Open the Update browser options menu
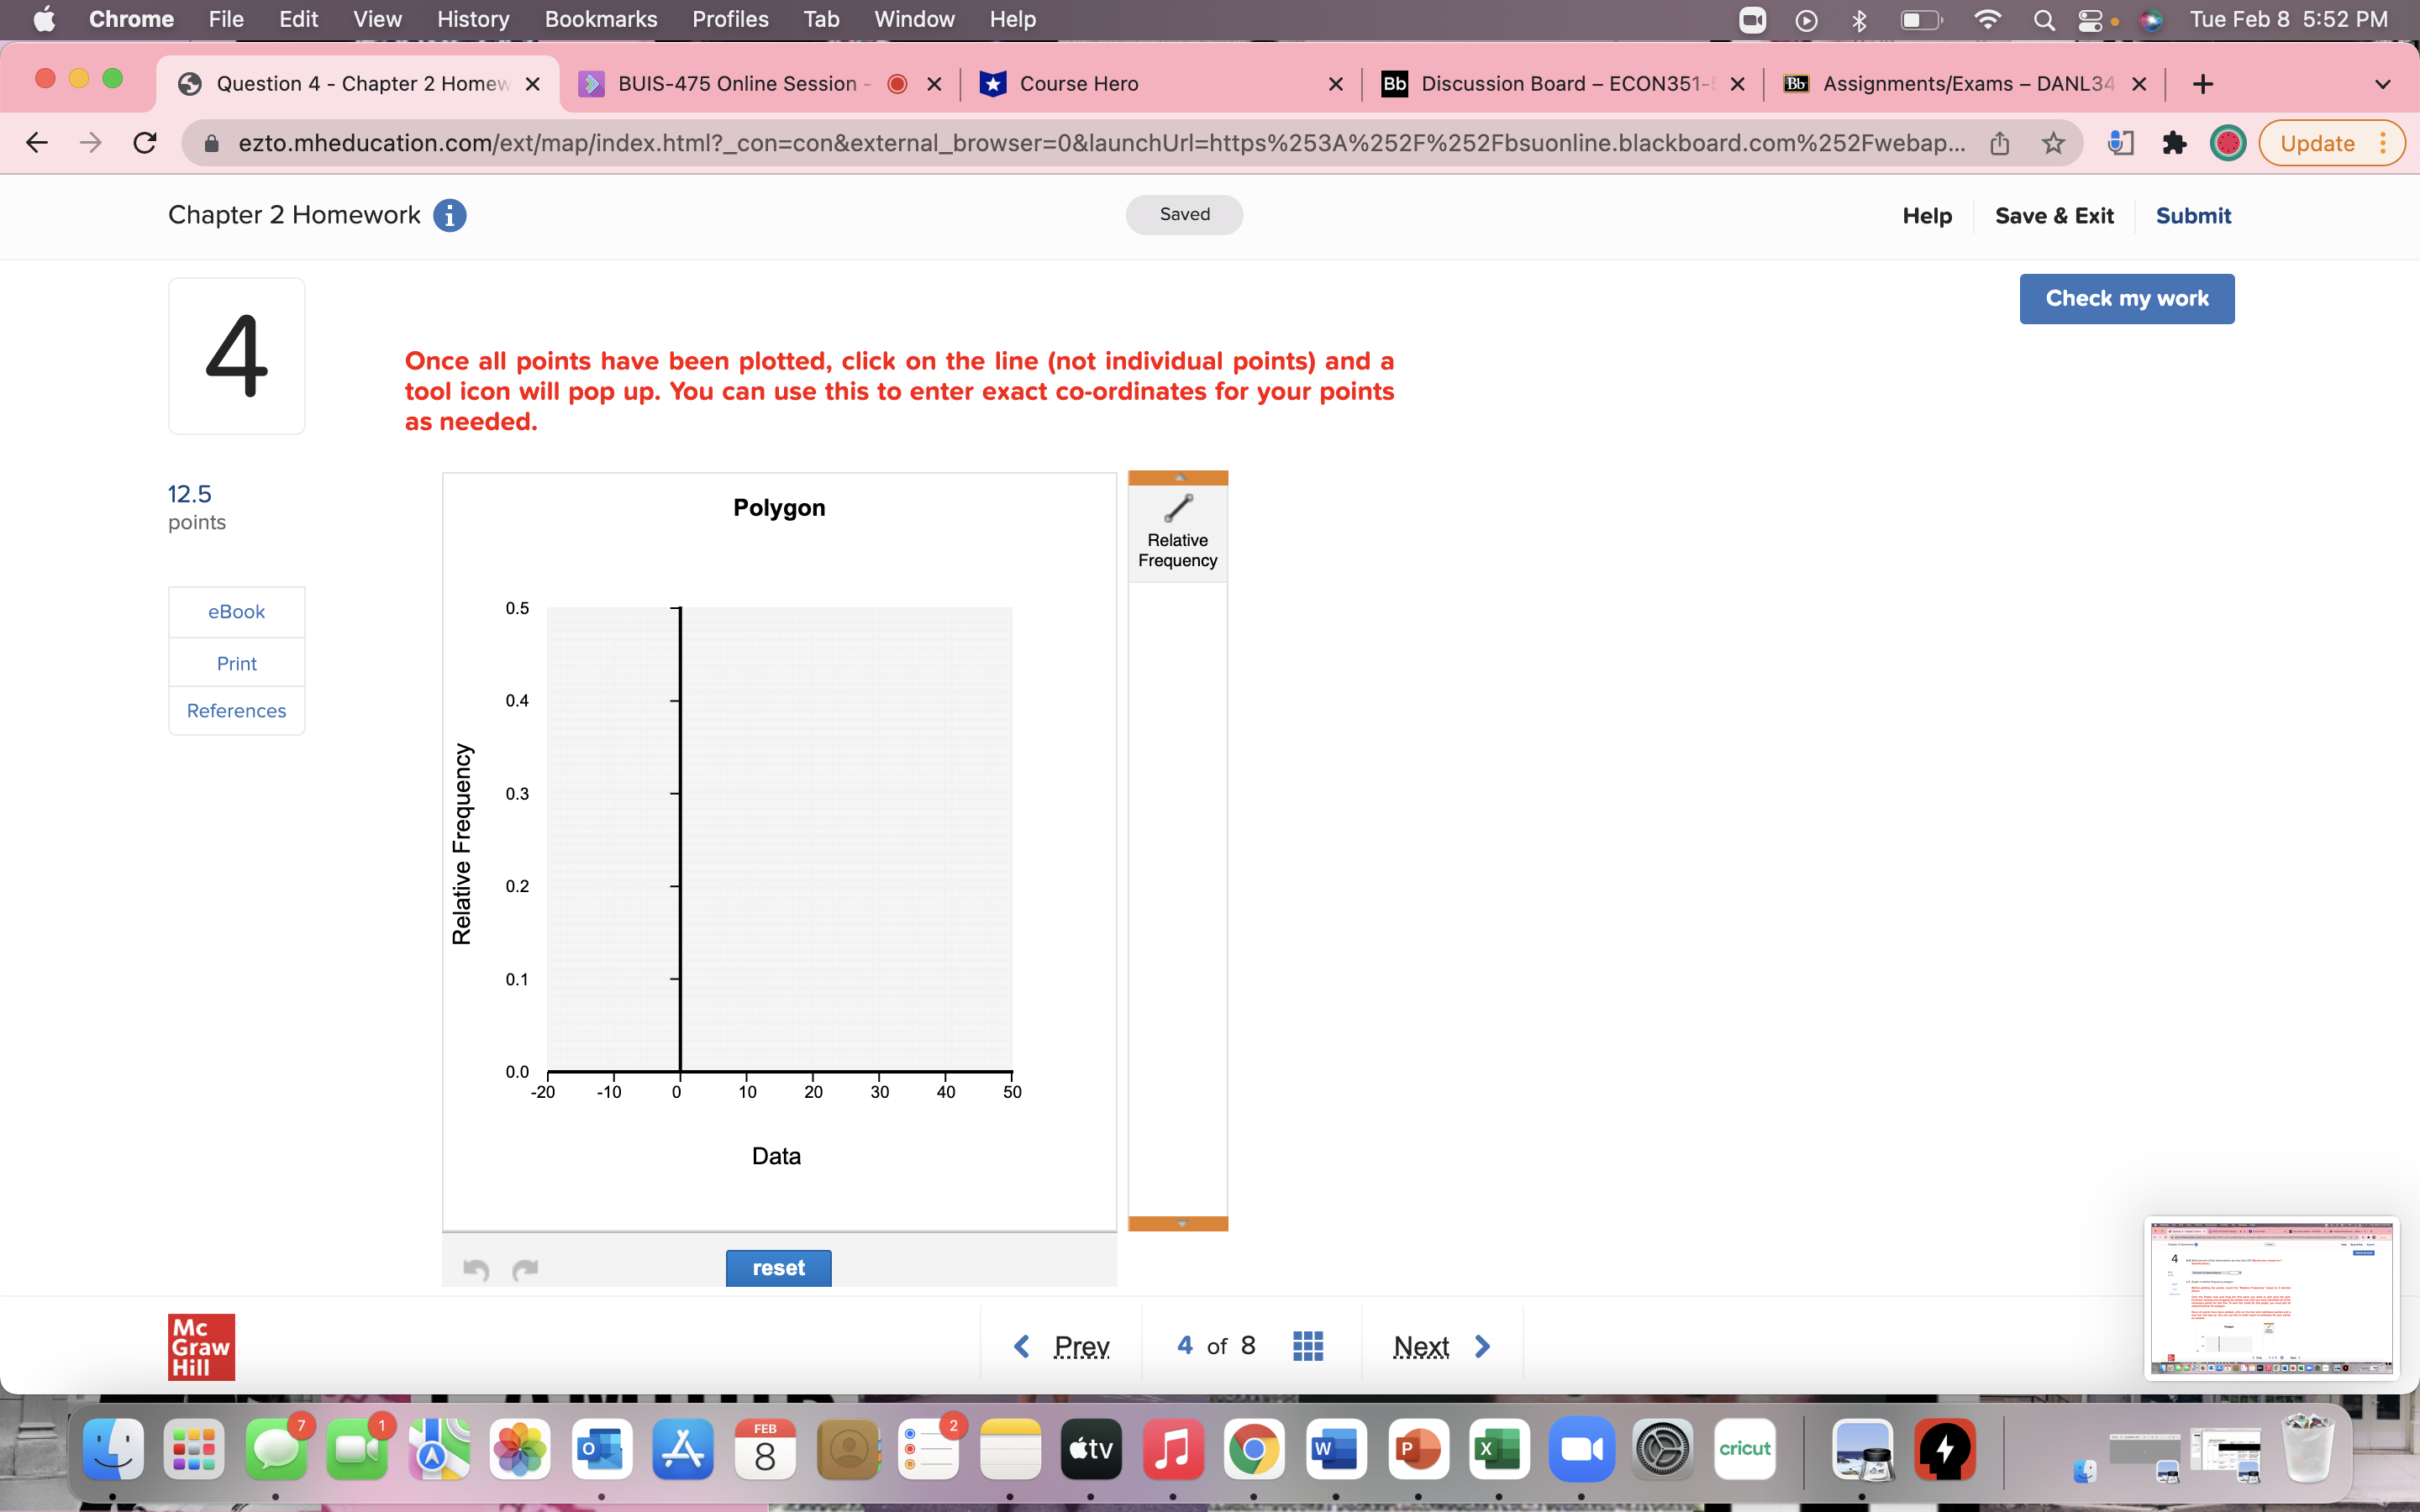The height and width of the screenshot is (1512, 2420). tap(2383, 143)
